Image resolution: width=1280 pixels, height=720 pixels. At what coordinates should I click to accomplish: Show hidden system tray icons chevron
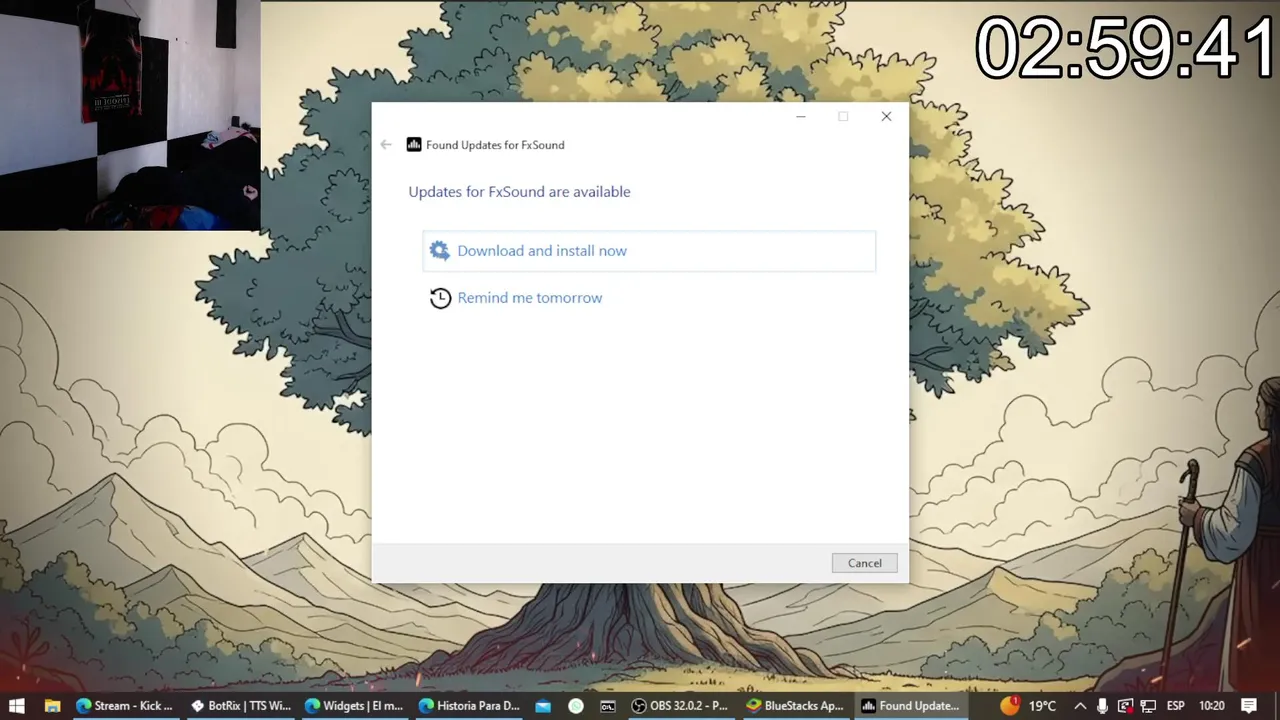[x=1080, y=706]
